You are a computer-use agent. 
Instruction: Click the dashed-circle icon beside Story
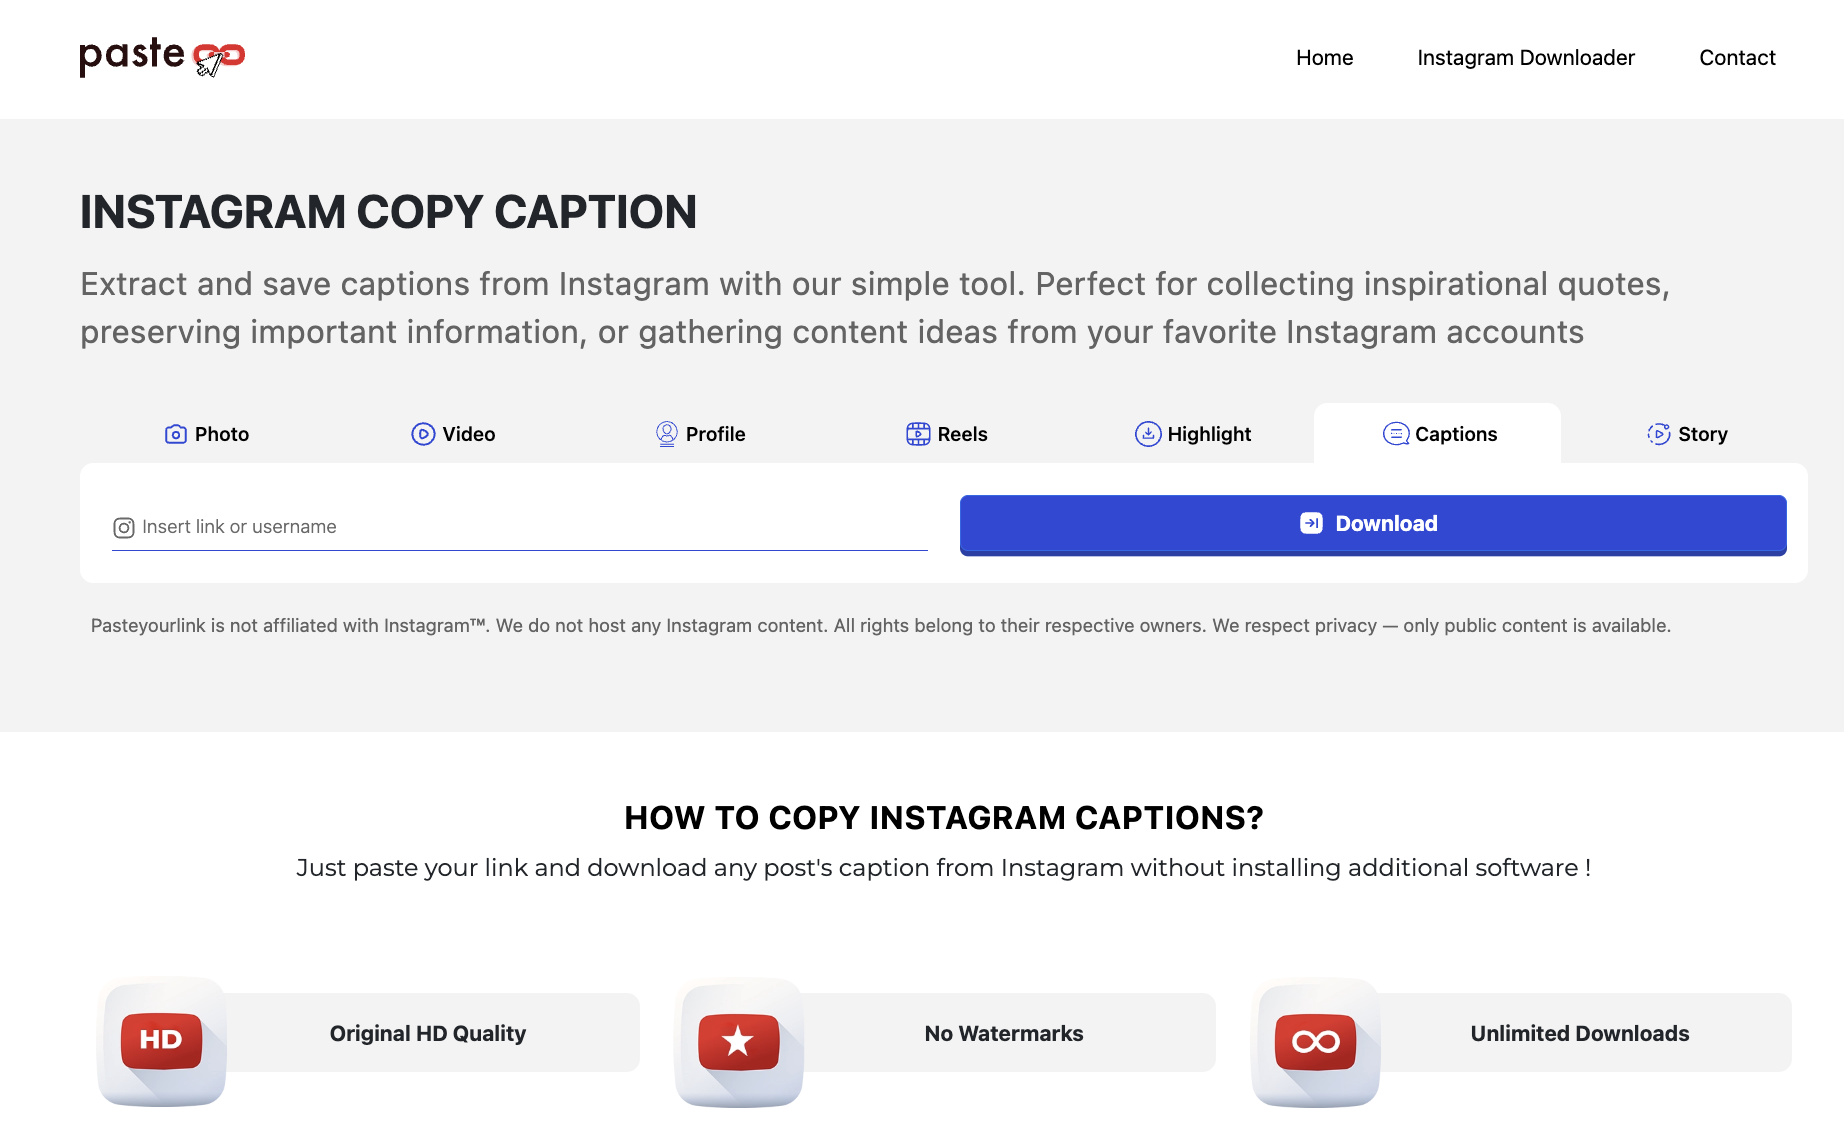click(1658, 434)
